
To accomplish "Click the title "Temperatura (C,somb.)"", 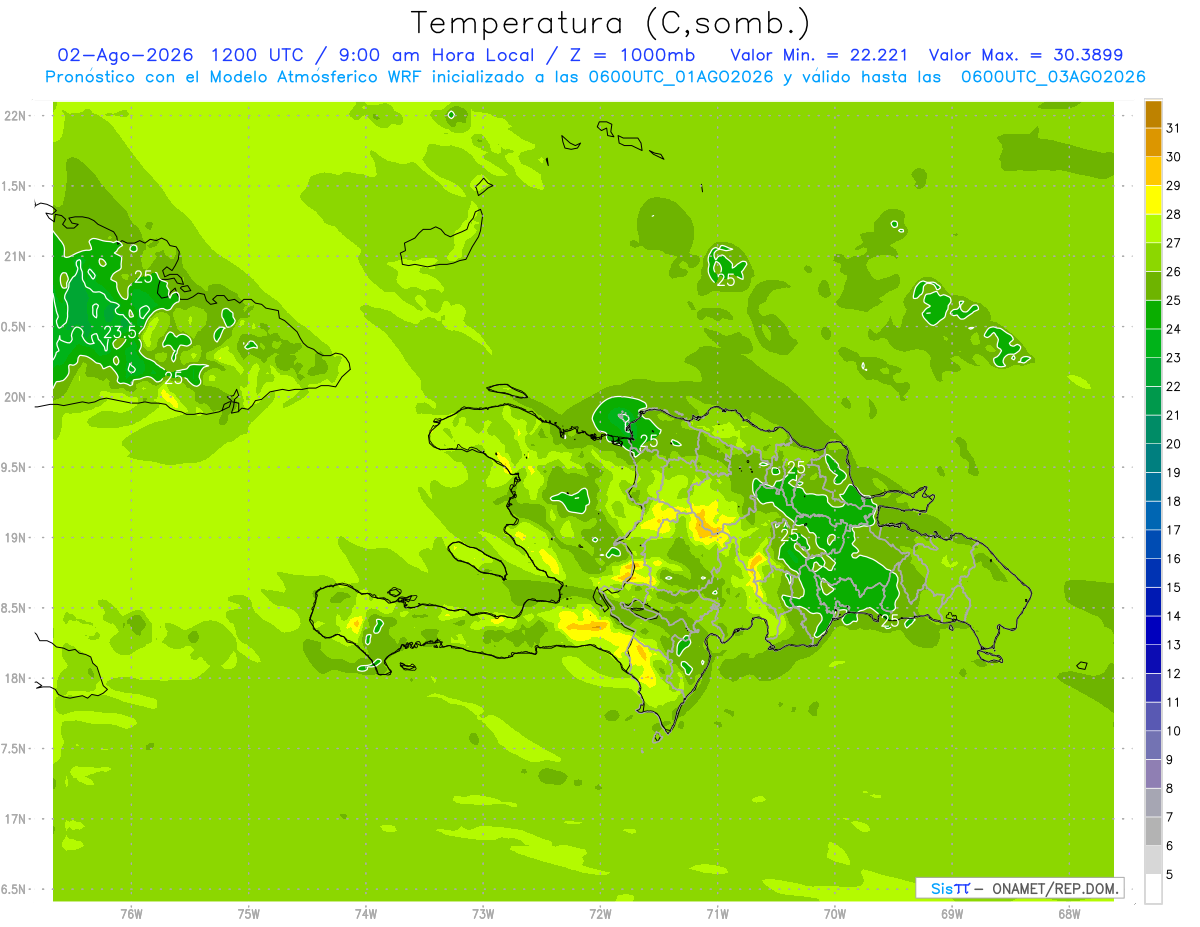I will [x=611, y=23].
